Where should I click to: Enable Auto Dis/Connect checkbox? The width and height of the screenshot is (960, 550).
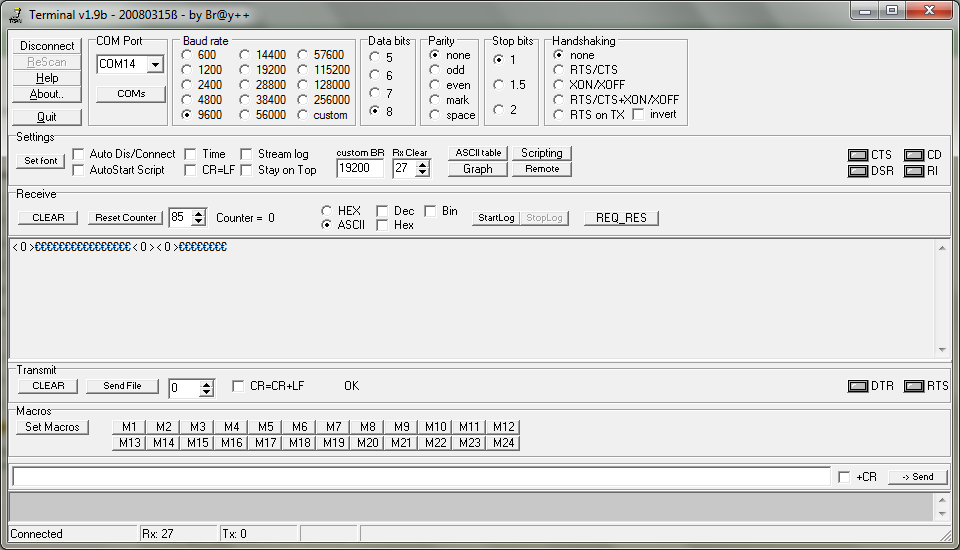point(78,154)
